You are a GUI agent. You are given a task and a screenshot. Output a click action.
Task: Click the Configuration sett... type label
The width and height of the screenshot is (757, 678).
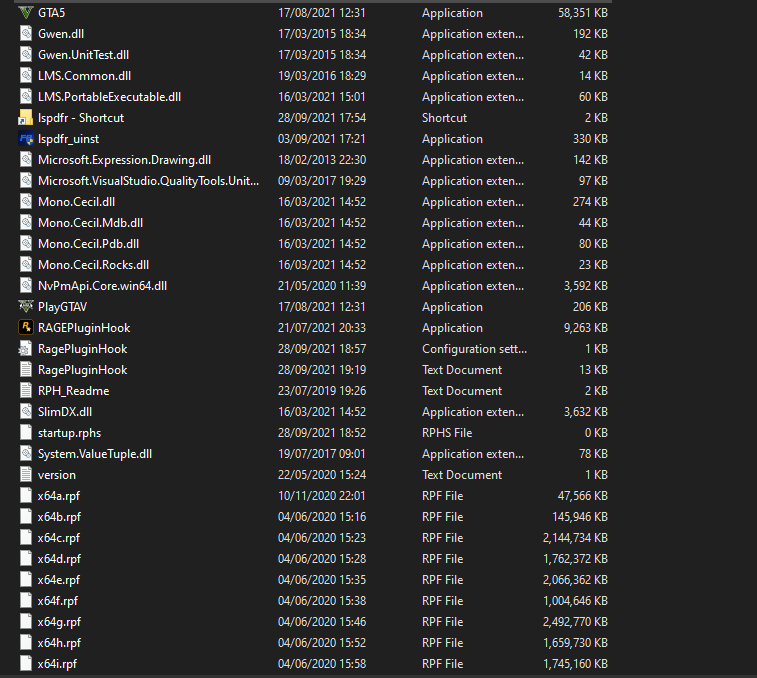pos(475,349)
